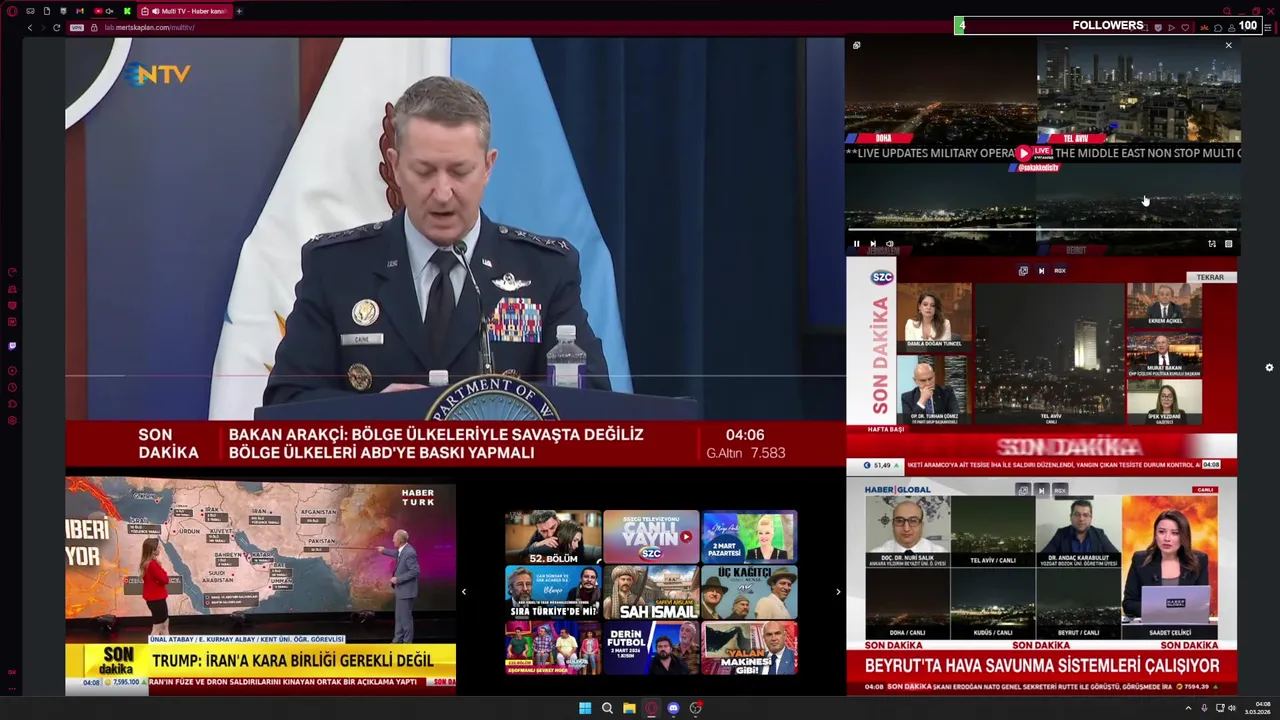This screenshot has height=720, width=1280.
Task: Show previous thumbnails in carousel
Action: [x=463, y=592]
